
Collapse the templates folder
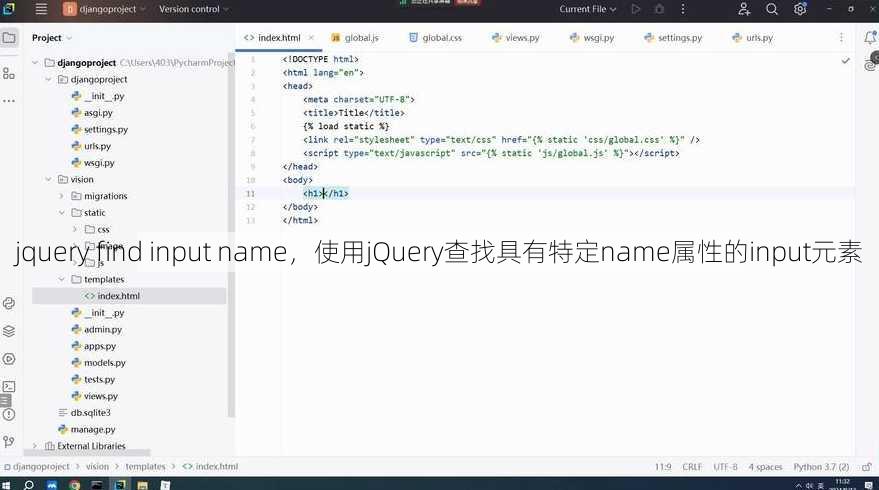[62, 279]
